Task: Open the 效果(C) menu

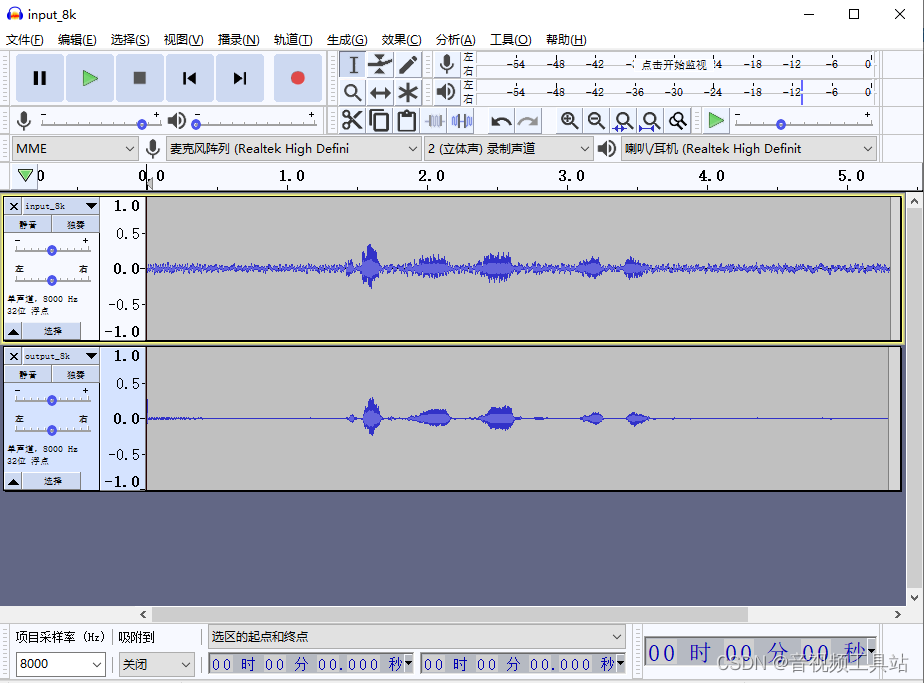Action: coord(401,40)
